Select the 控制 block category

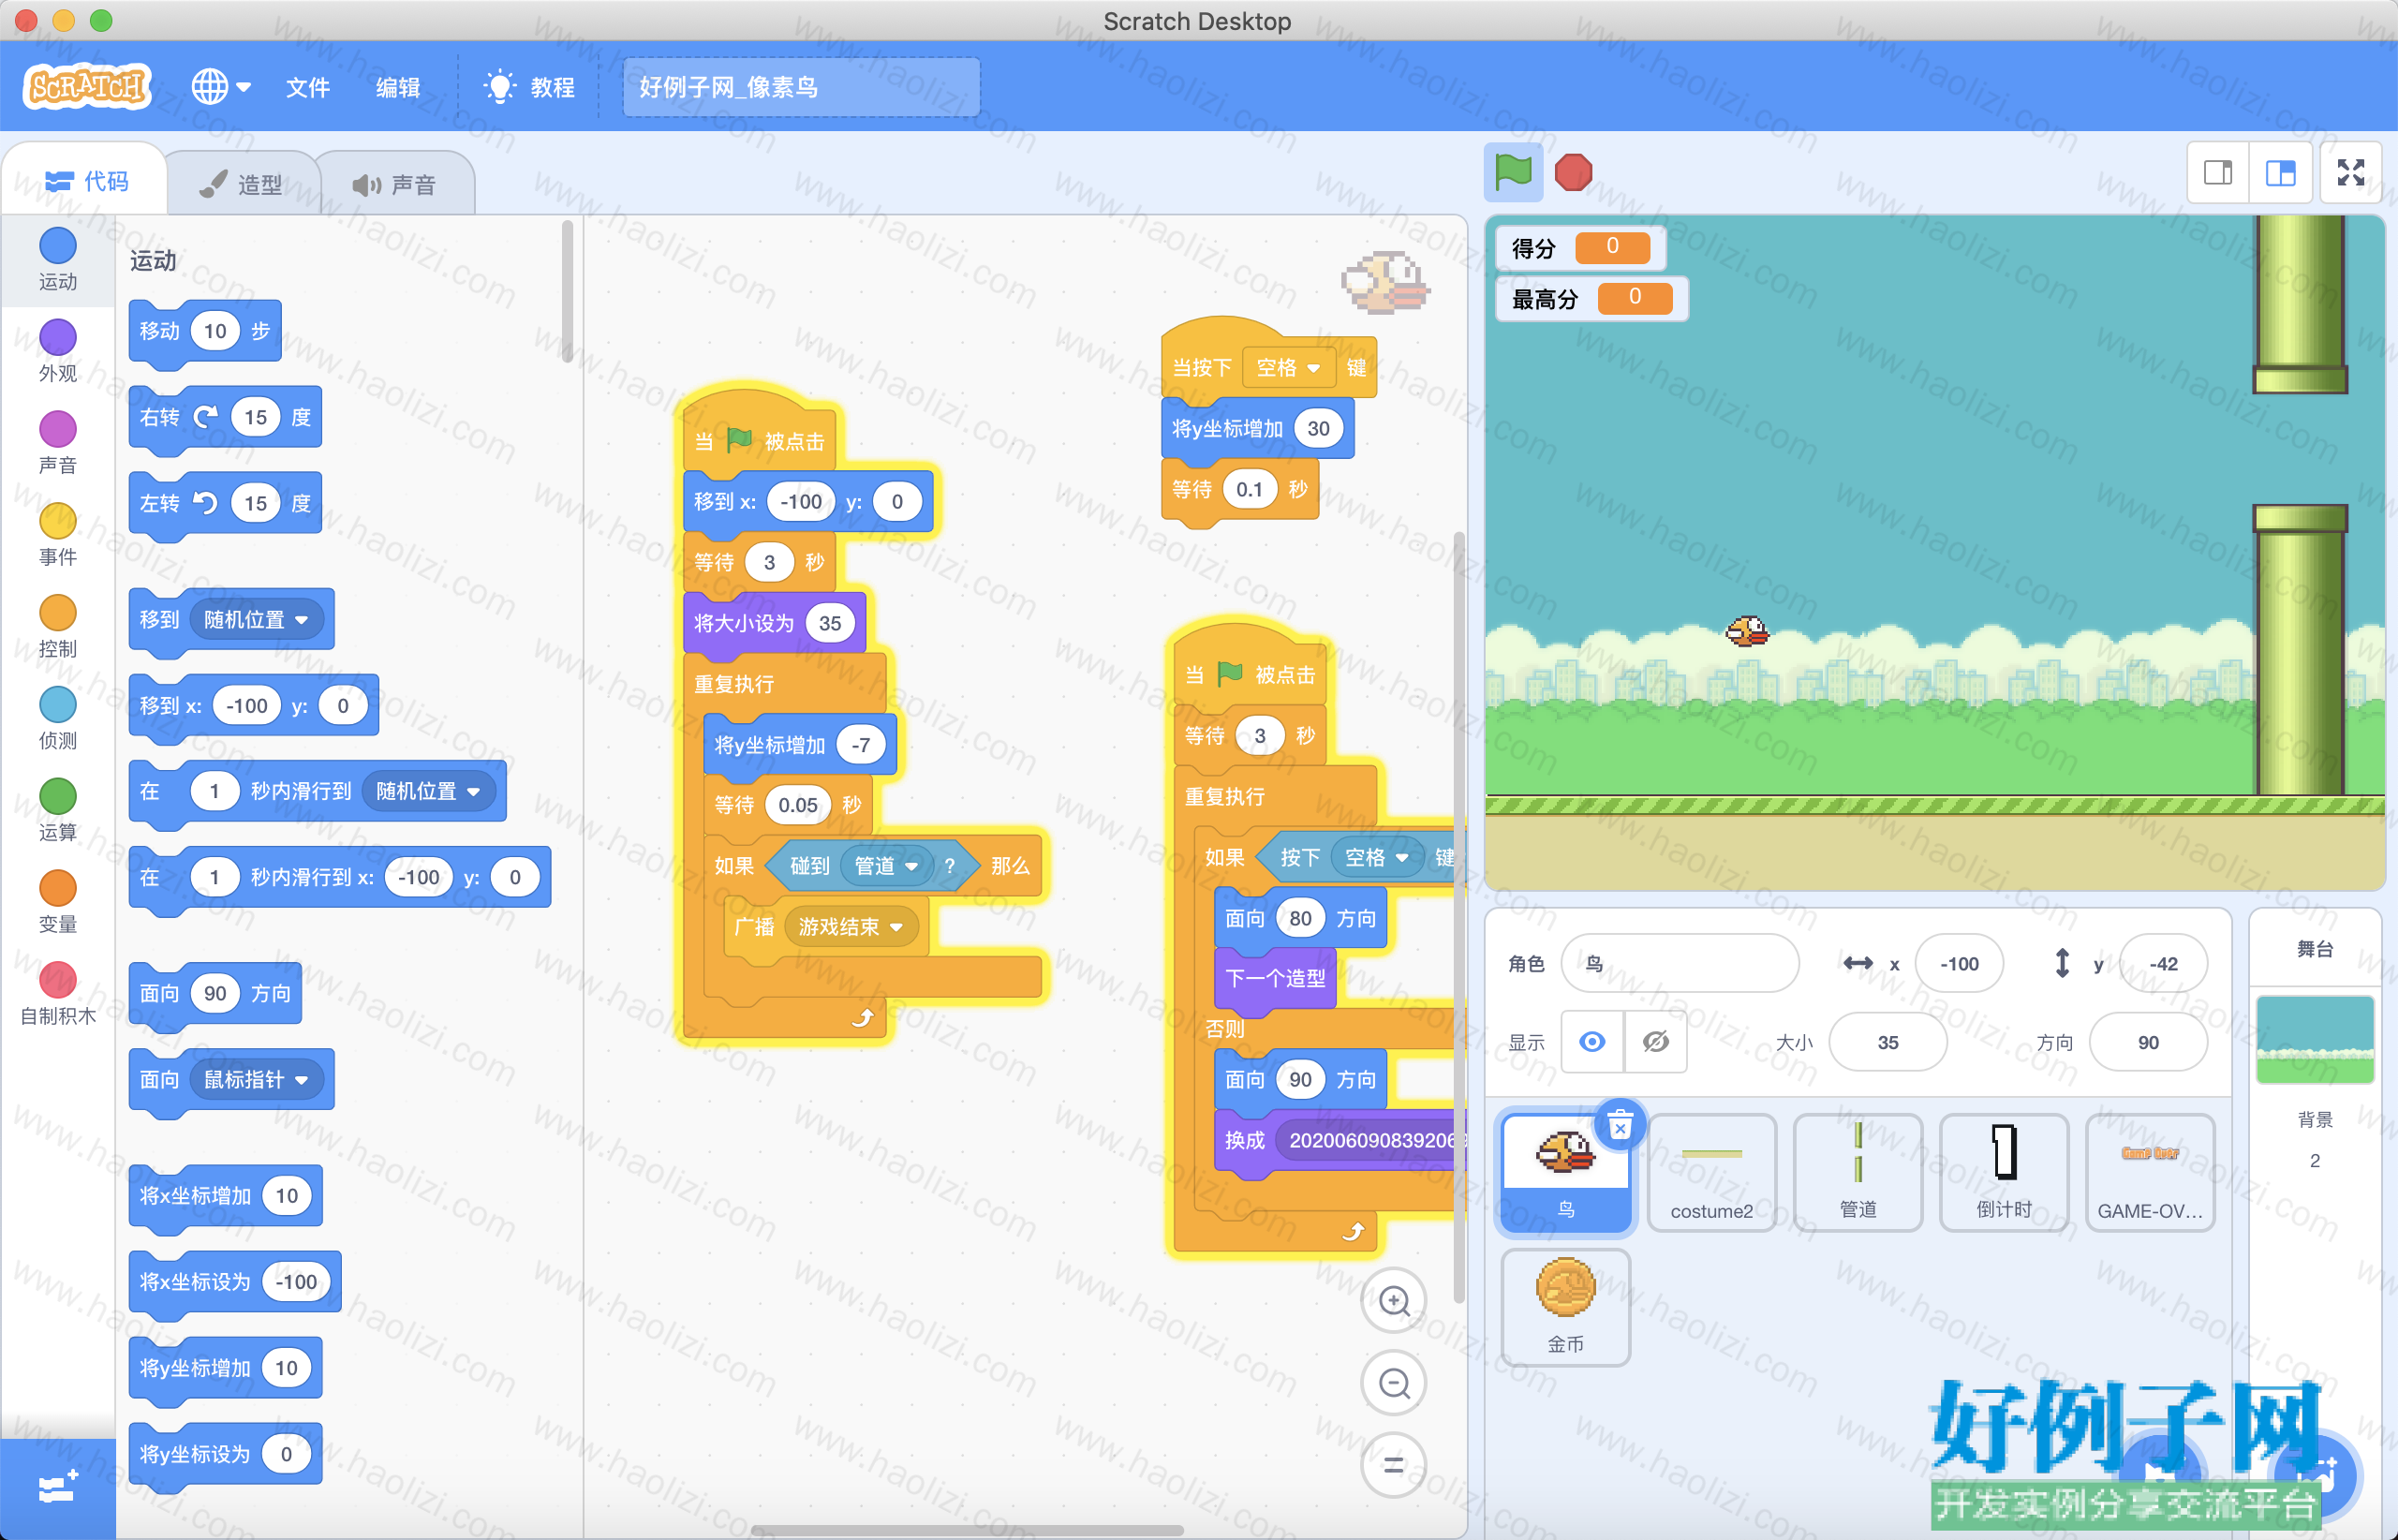[57, 627]
